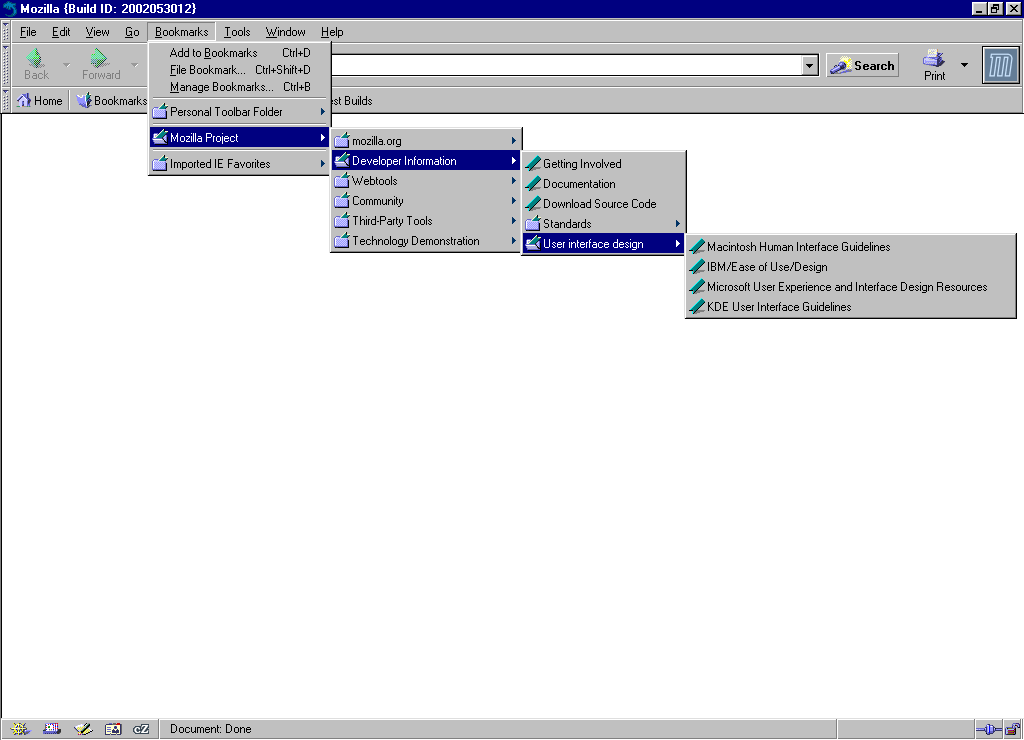Select the Webtools folder entry
The width and height of the screenshot is (1024, 740).
click(426, 181)
